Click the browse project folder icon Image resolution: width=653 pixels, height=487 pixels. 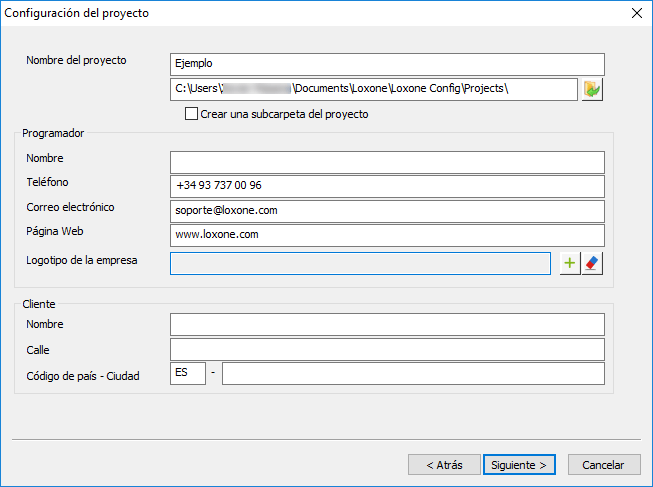click(x=593, y=90)
